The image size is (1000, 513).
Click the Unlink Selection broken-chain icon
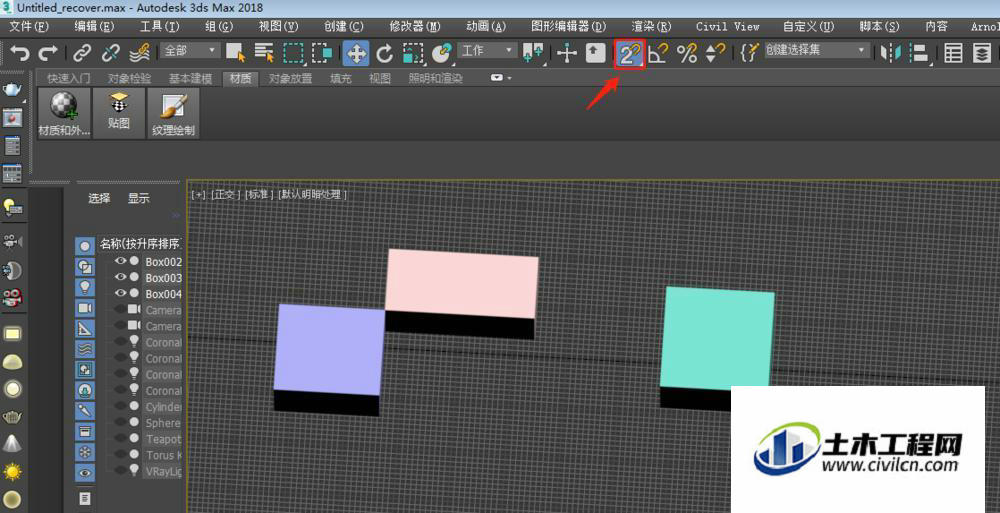pyautogui.click(x=111, y=52)
